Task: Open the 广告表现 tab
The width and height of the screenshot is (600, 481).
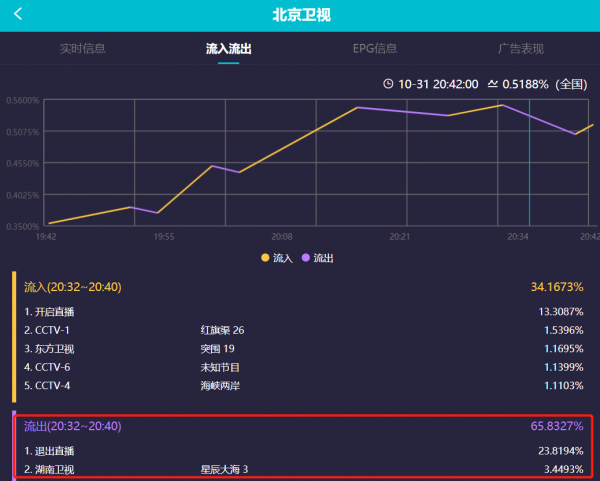Action: 521,49
